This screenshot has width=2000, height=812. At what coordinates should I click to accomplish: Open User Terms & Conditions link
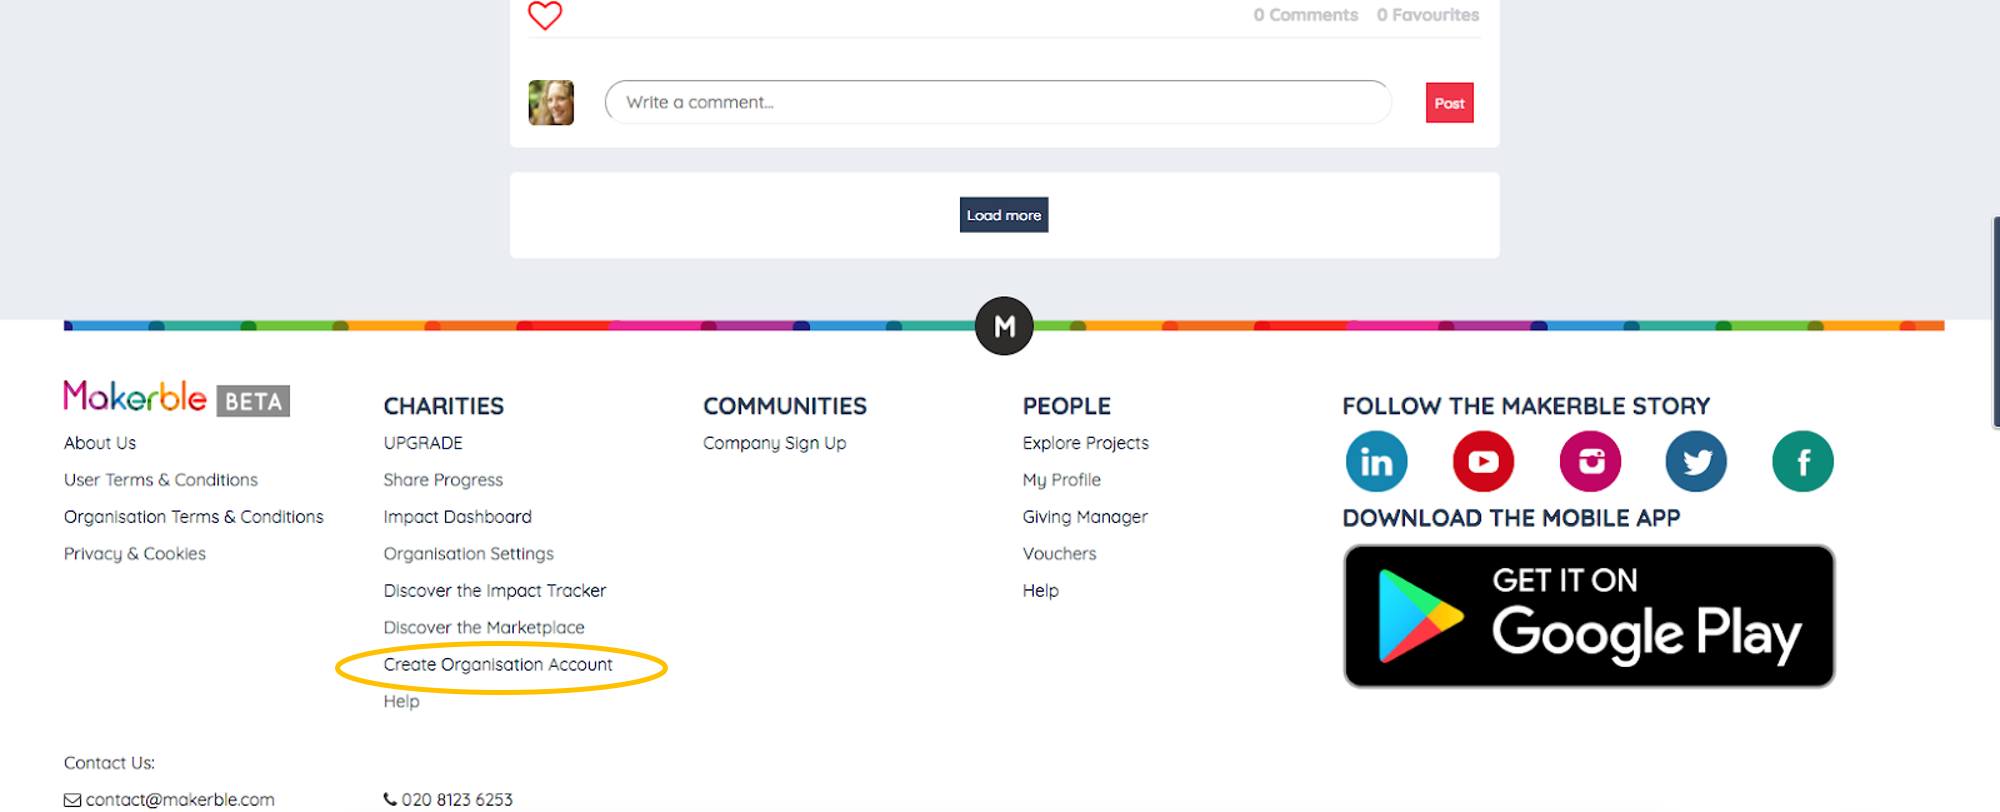pyautogui.click(x=161, y=480)
